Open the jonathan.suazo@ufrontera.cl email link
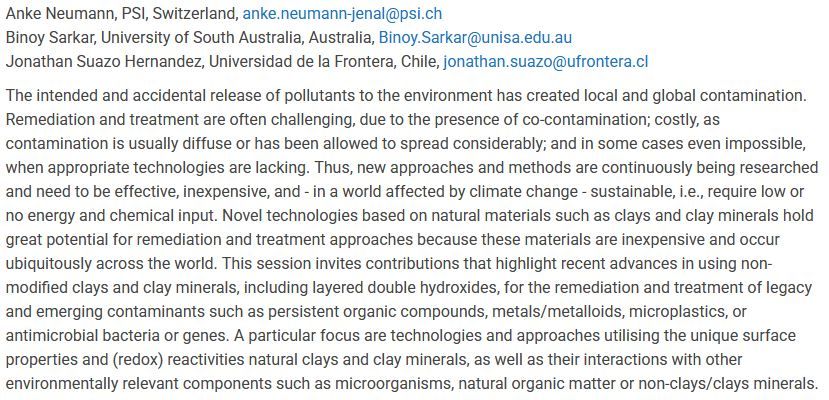The height and width of the screenshot is (400, 829). (546, 62)
